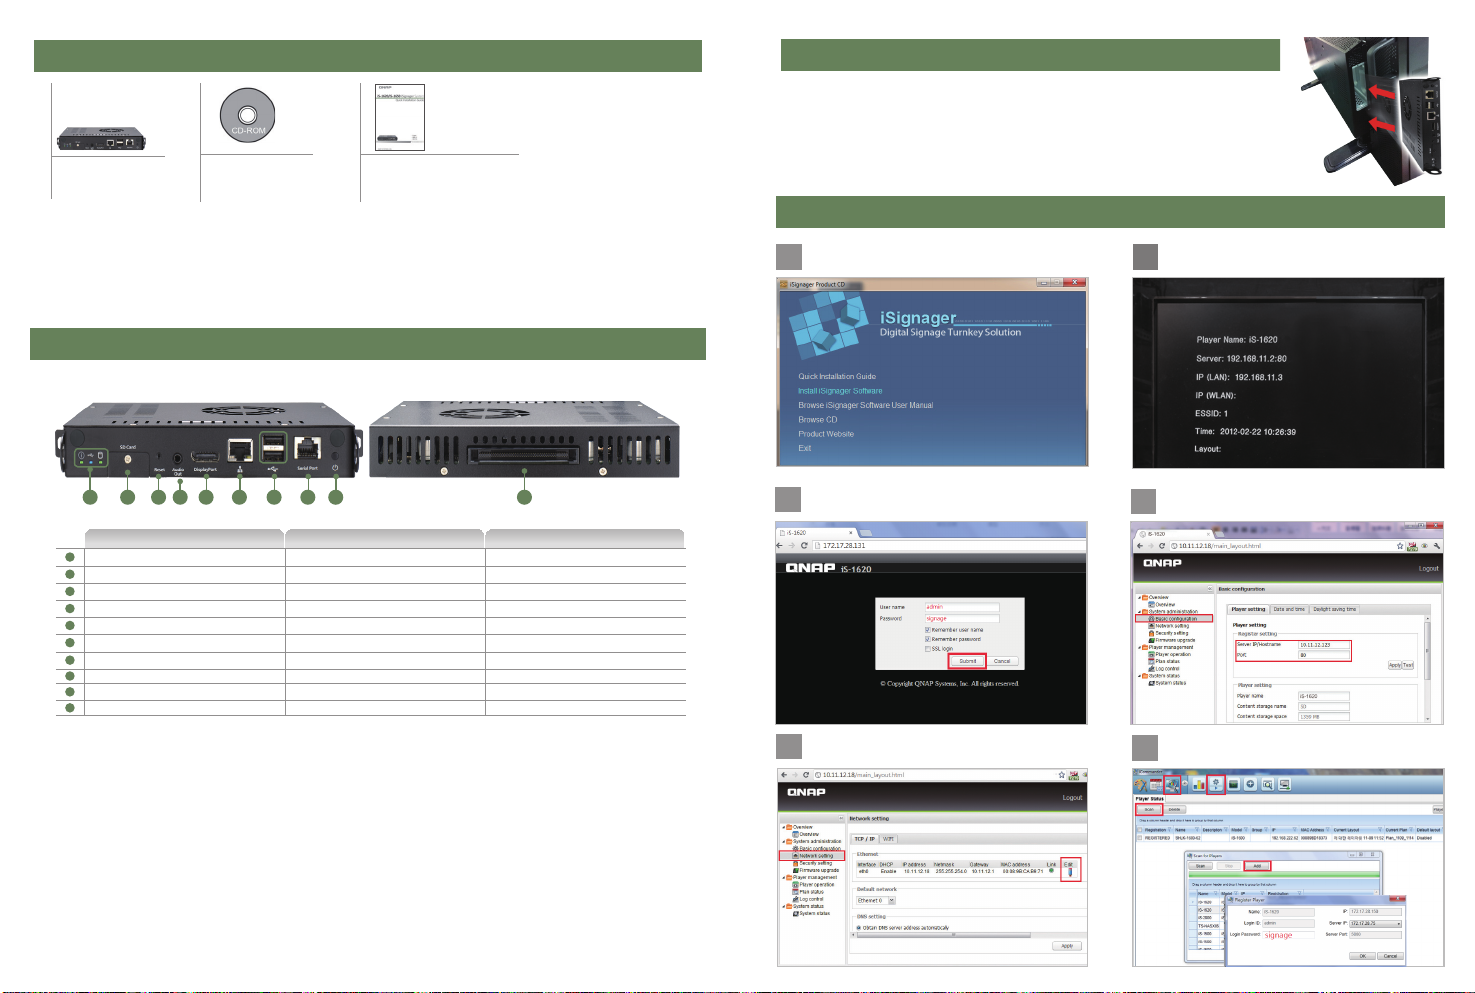The image size is (1475, 993).
Task: Click the monitor with arrow icon in iCommander
Action: pyautogui.click(x=1285, y=785)
